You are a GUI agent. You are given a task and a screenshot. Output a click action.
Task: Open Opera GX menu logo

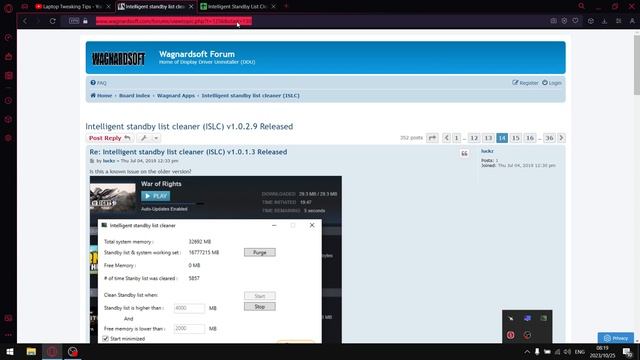[x=8, y=8]
